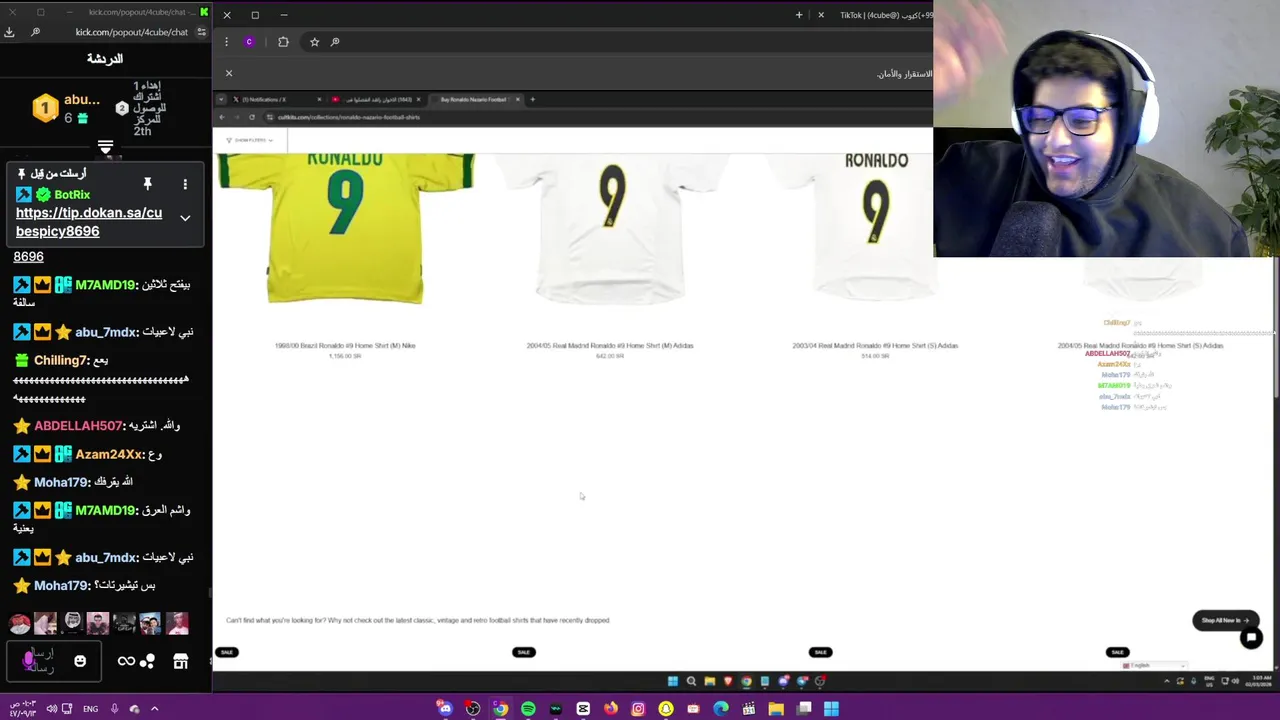This screenshot has width=1280, height=720.
Task: Open Snapchat from the purple taskbar
Action: pyautogui.click(x=666, y=709)
